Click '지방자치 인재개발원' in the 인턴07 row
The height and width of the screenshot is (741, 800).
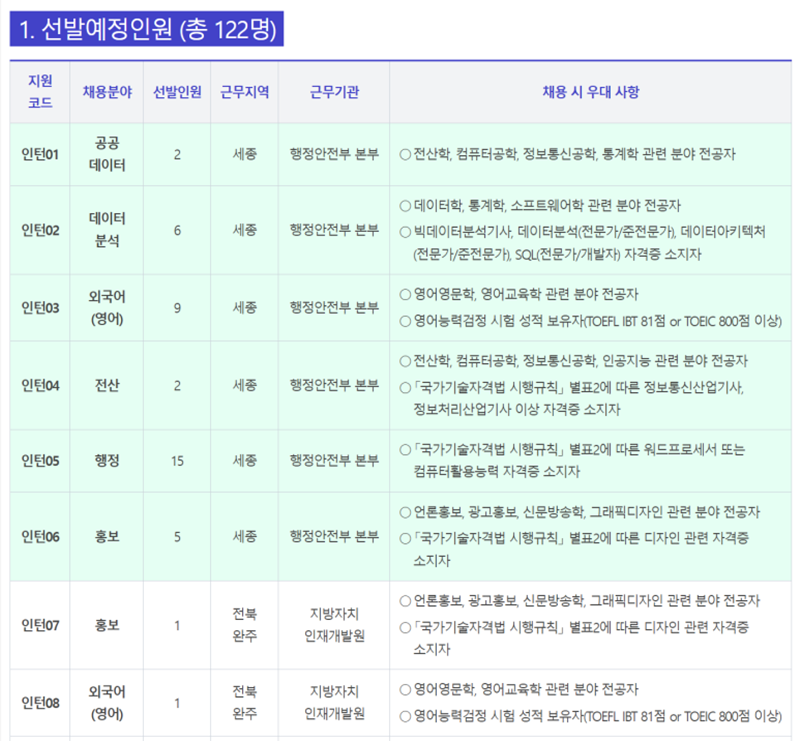(334, 625)
